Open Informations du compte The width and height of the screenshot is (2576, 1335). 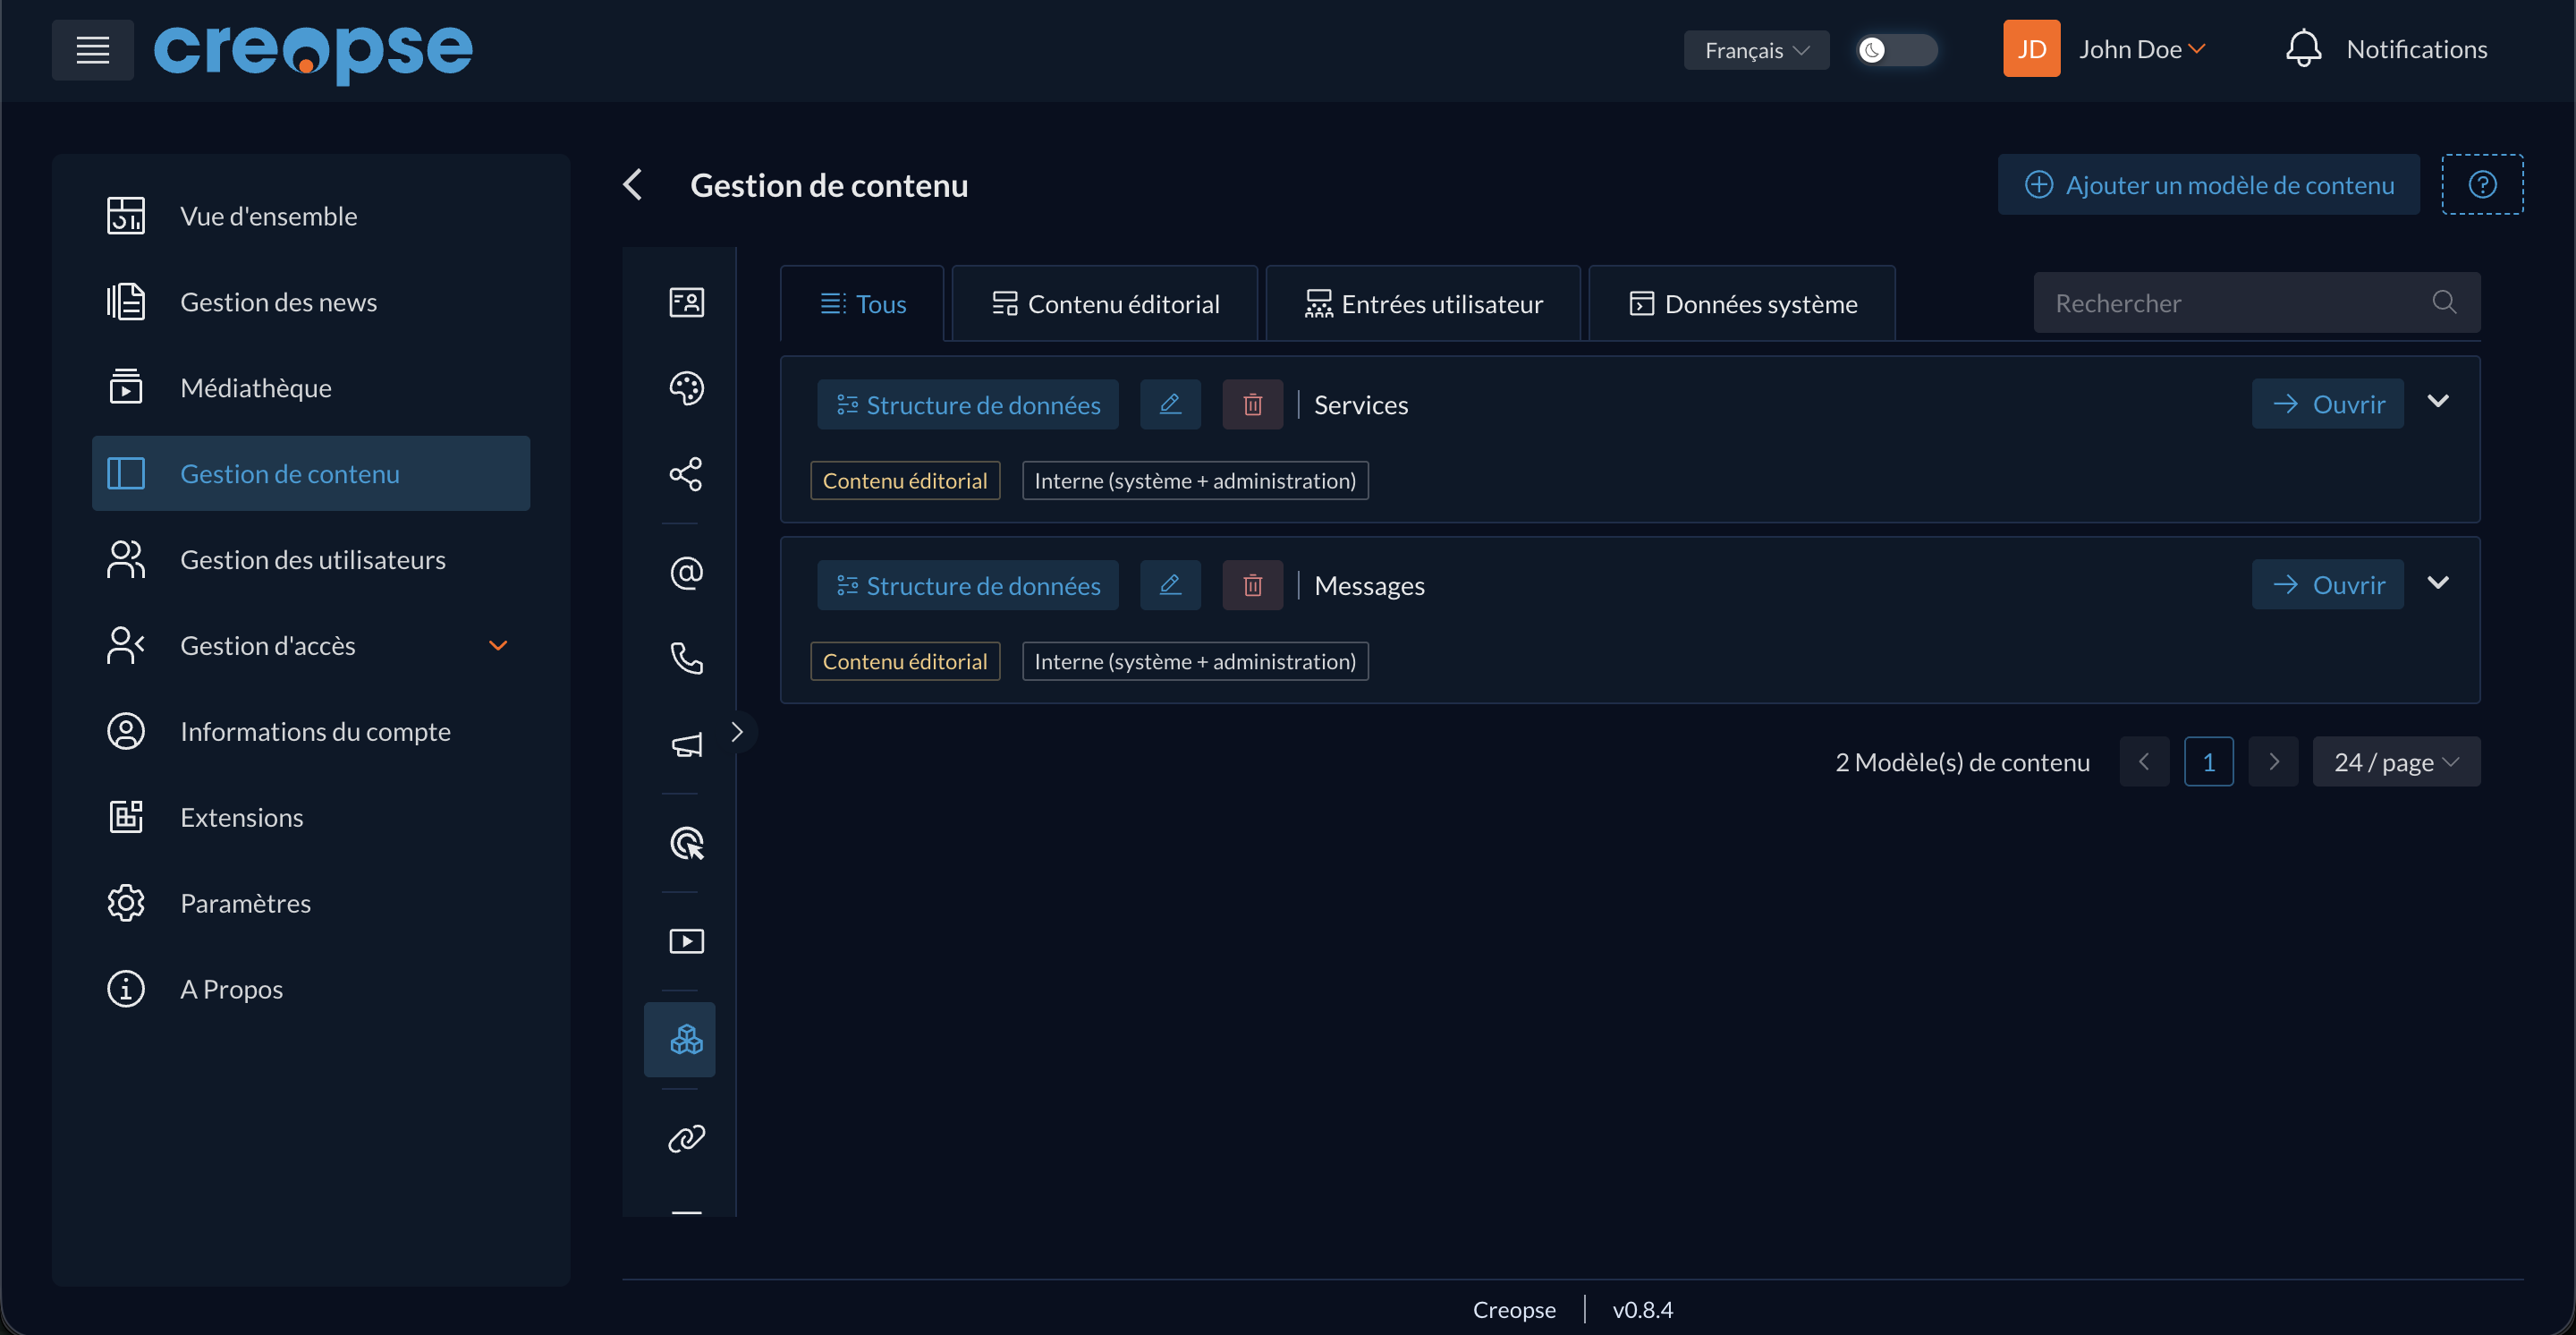point(311,732)
